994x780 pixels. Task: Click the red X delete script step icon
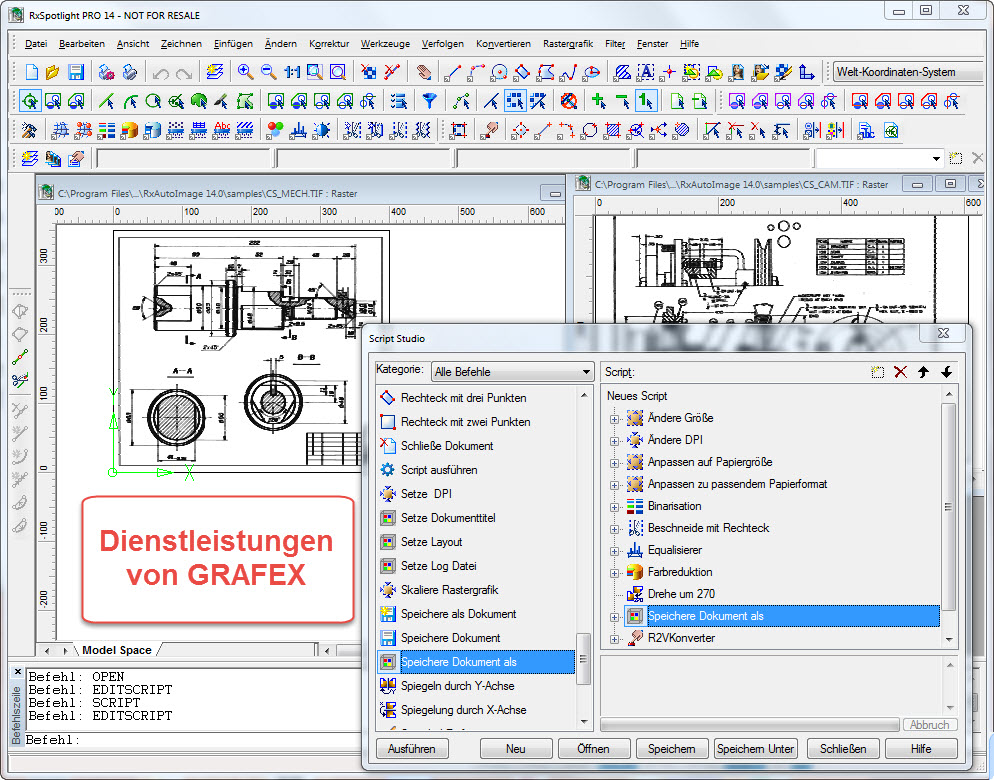[900, 372]
